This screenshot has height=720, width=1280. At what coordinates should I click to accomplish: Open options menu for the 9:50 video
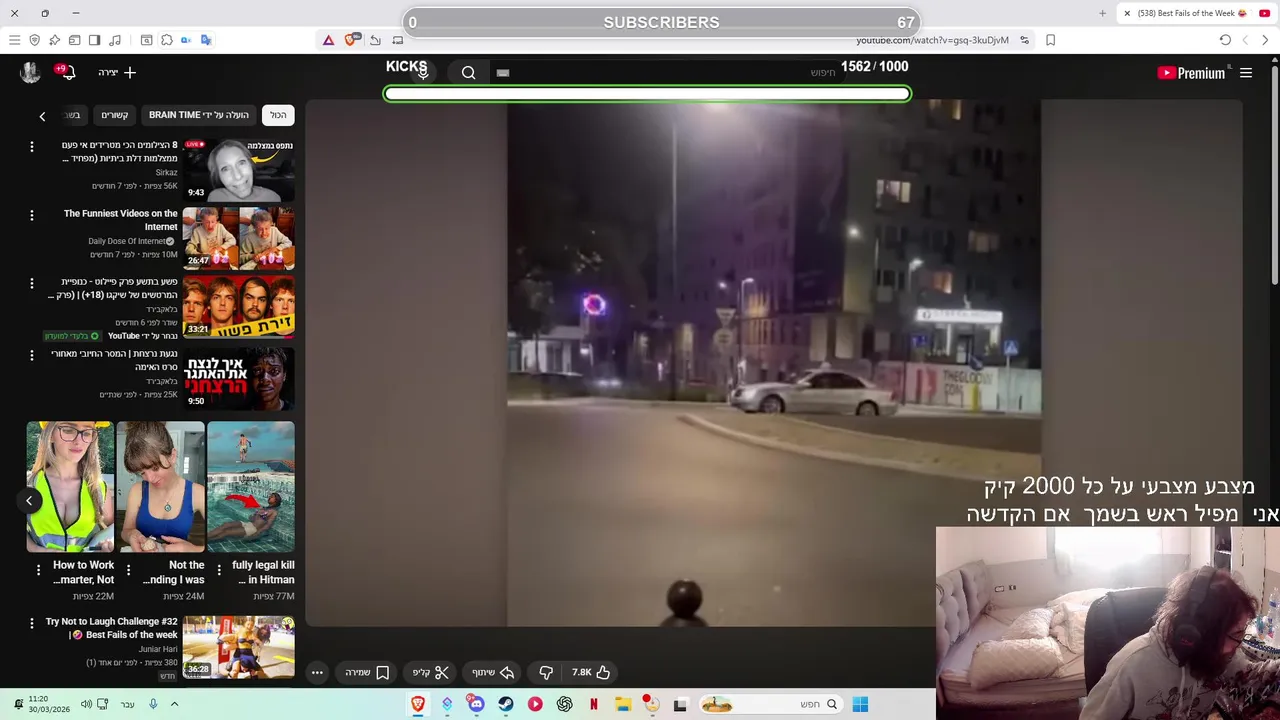tap(31, 355)
